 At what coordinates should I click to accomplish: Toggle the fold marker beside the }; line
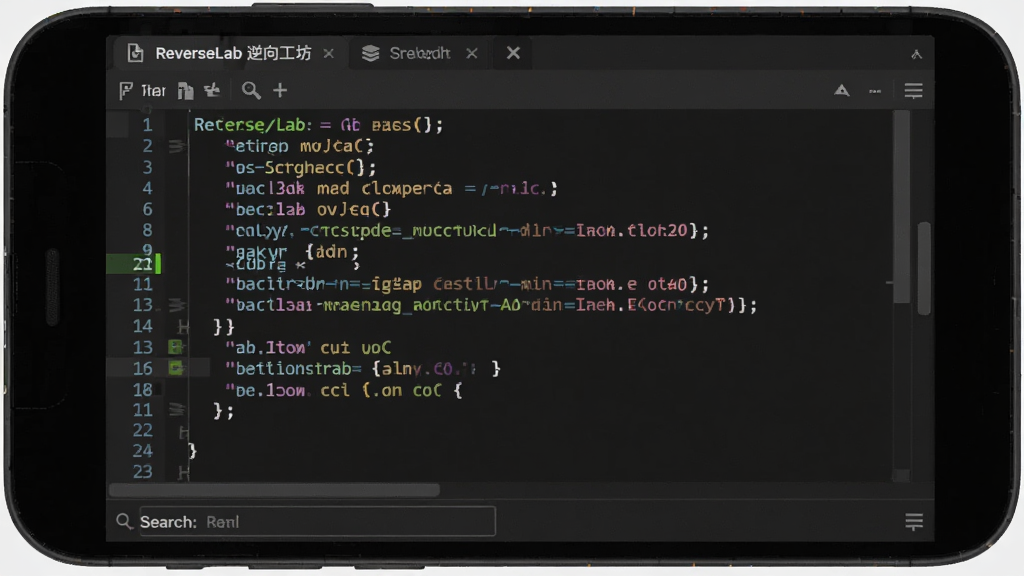point(176,410)
